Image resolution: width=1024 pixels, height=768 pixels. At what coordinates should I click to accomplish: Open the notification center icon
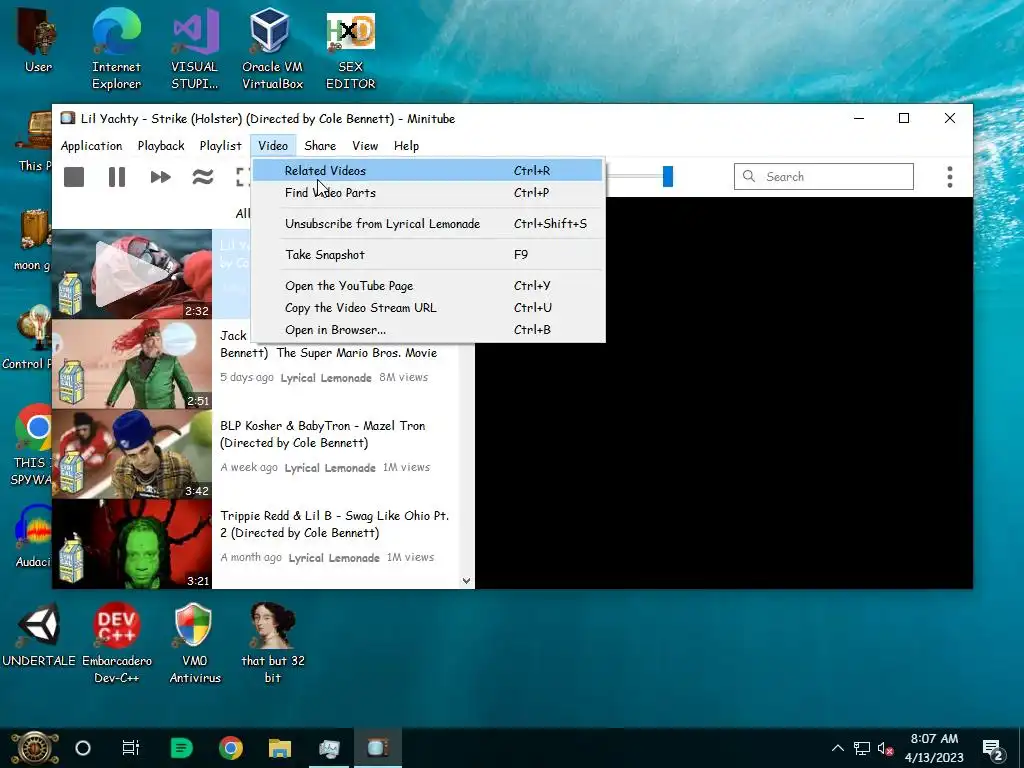click(x=993, y=749)
